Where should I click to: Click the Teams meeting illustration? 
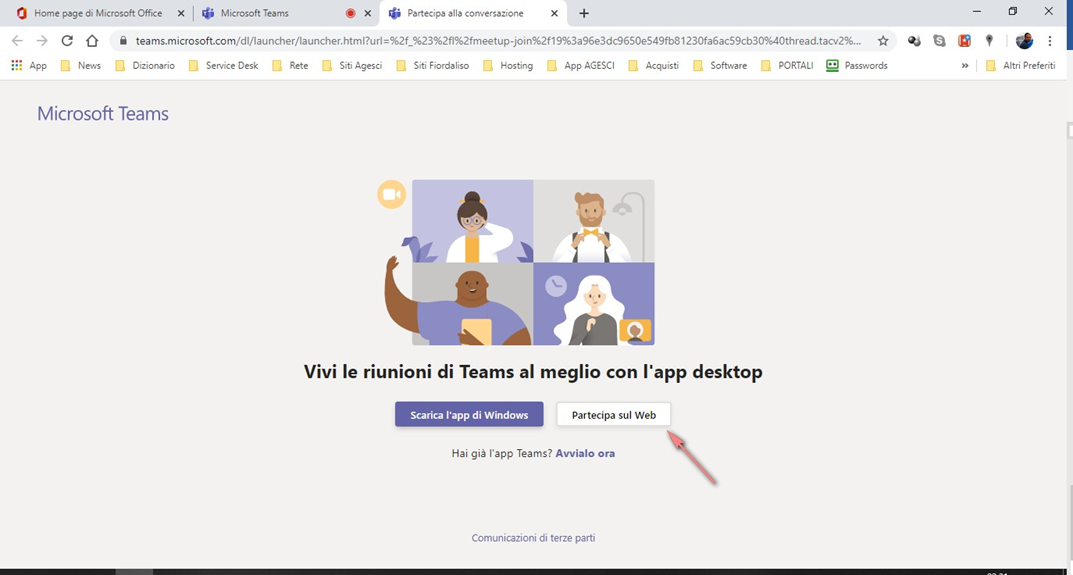[516, 263]
